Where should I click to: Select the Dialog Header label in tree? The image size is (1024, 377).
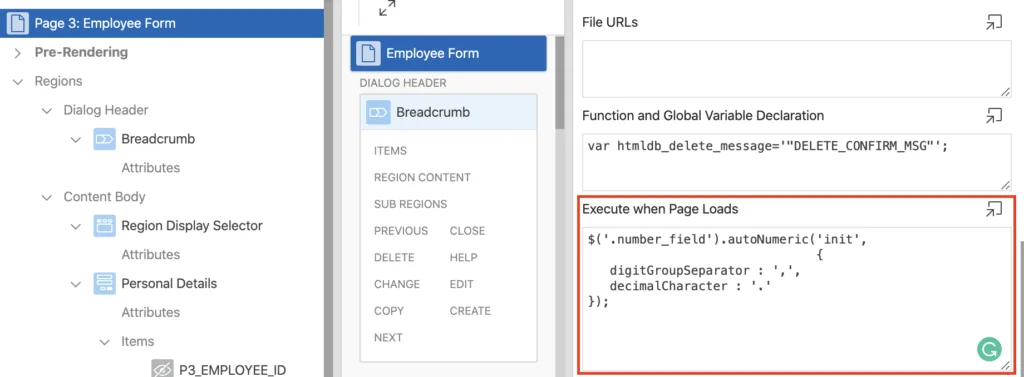click(106, 110)
